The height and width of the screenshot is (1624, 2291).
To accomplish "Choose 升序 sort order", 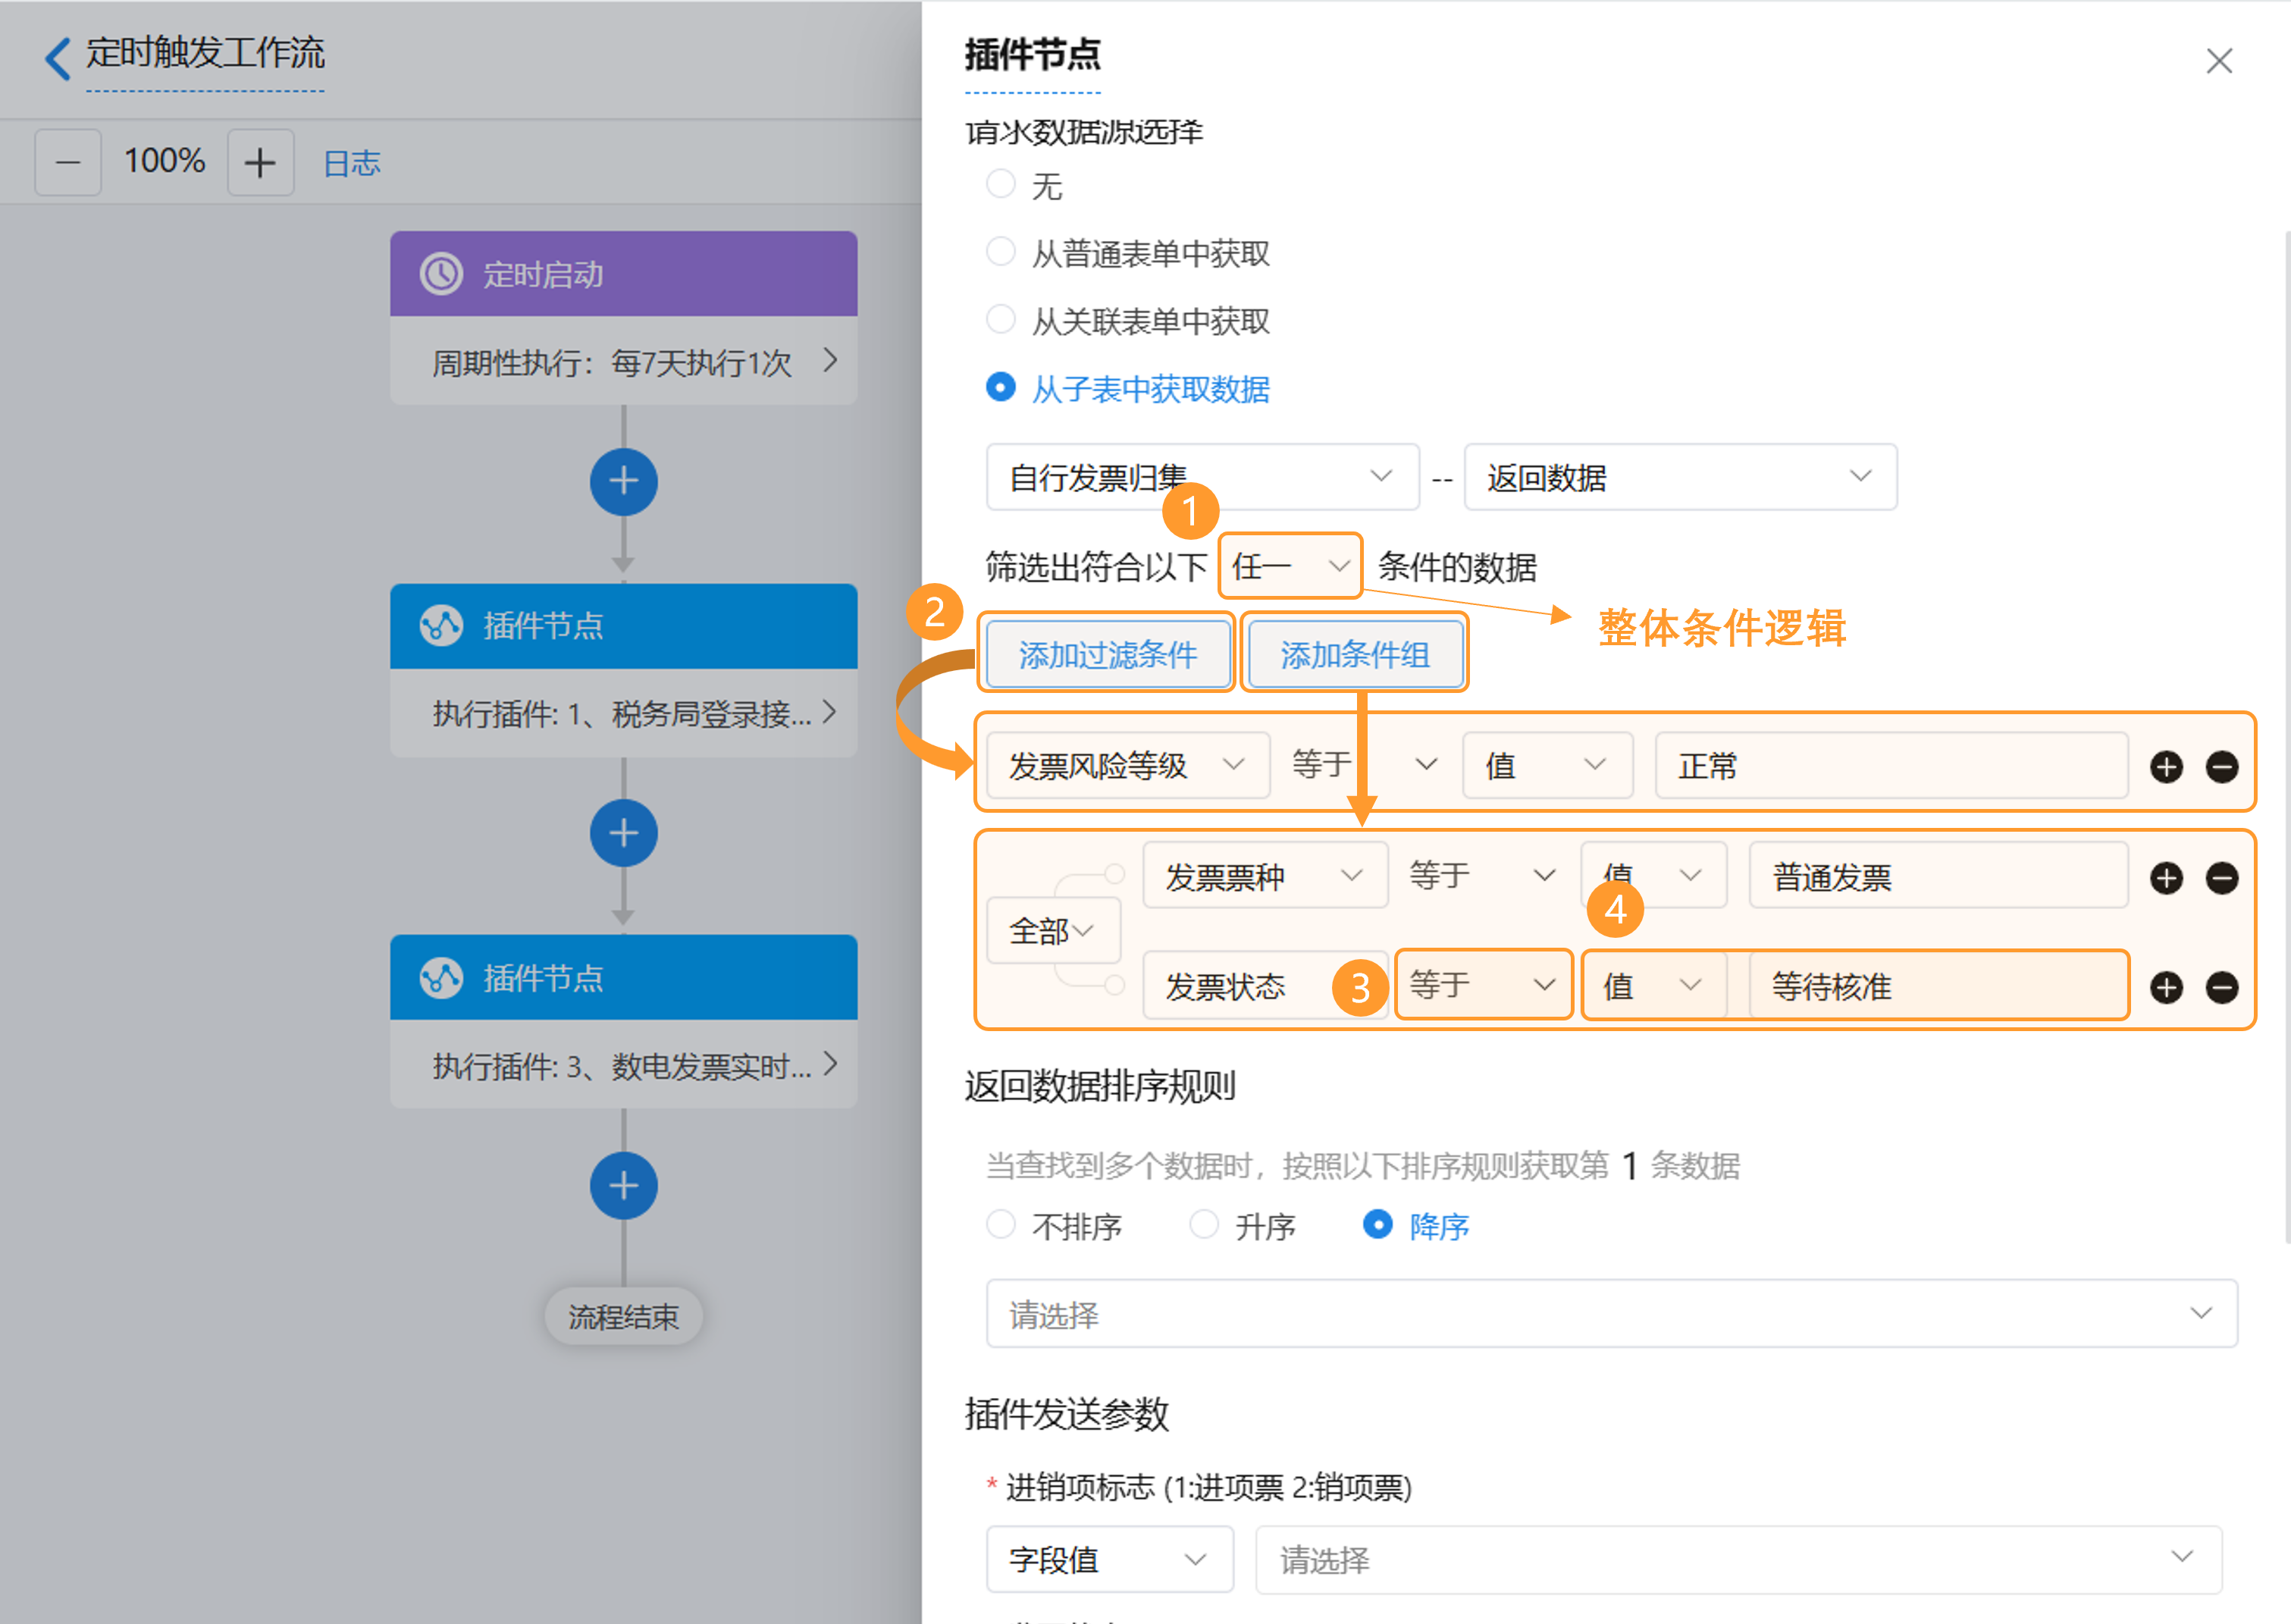I will pyautogui.click(x=1204, y=1225).
